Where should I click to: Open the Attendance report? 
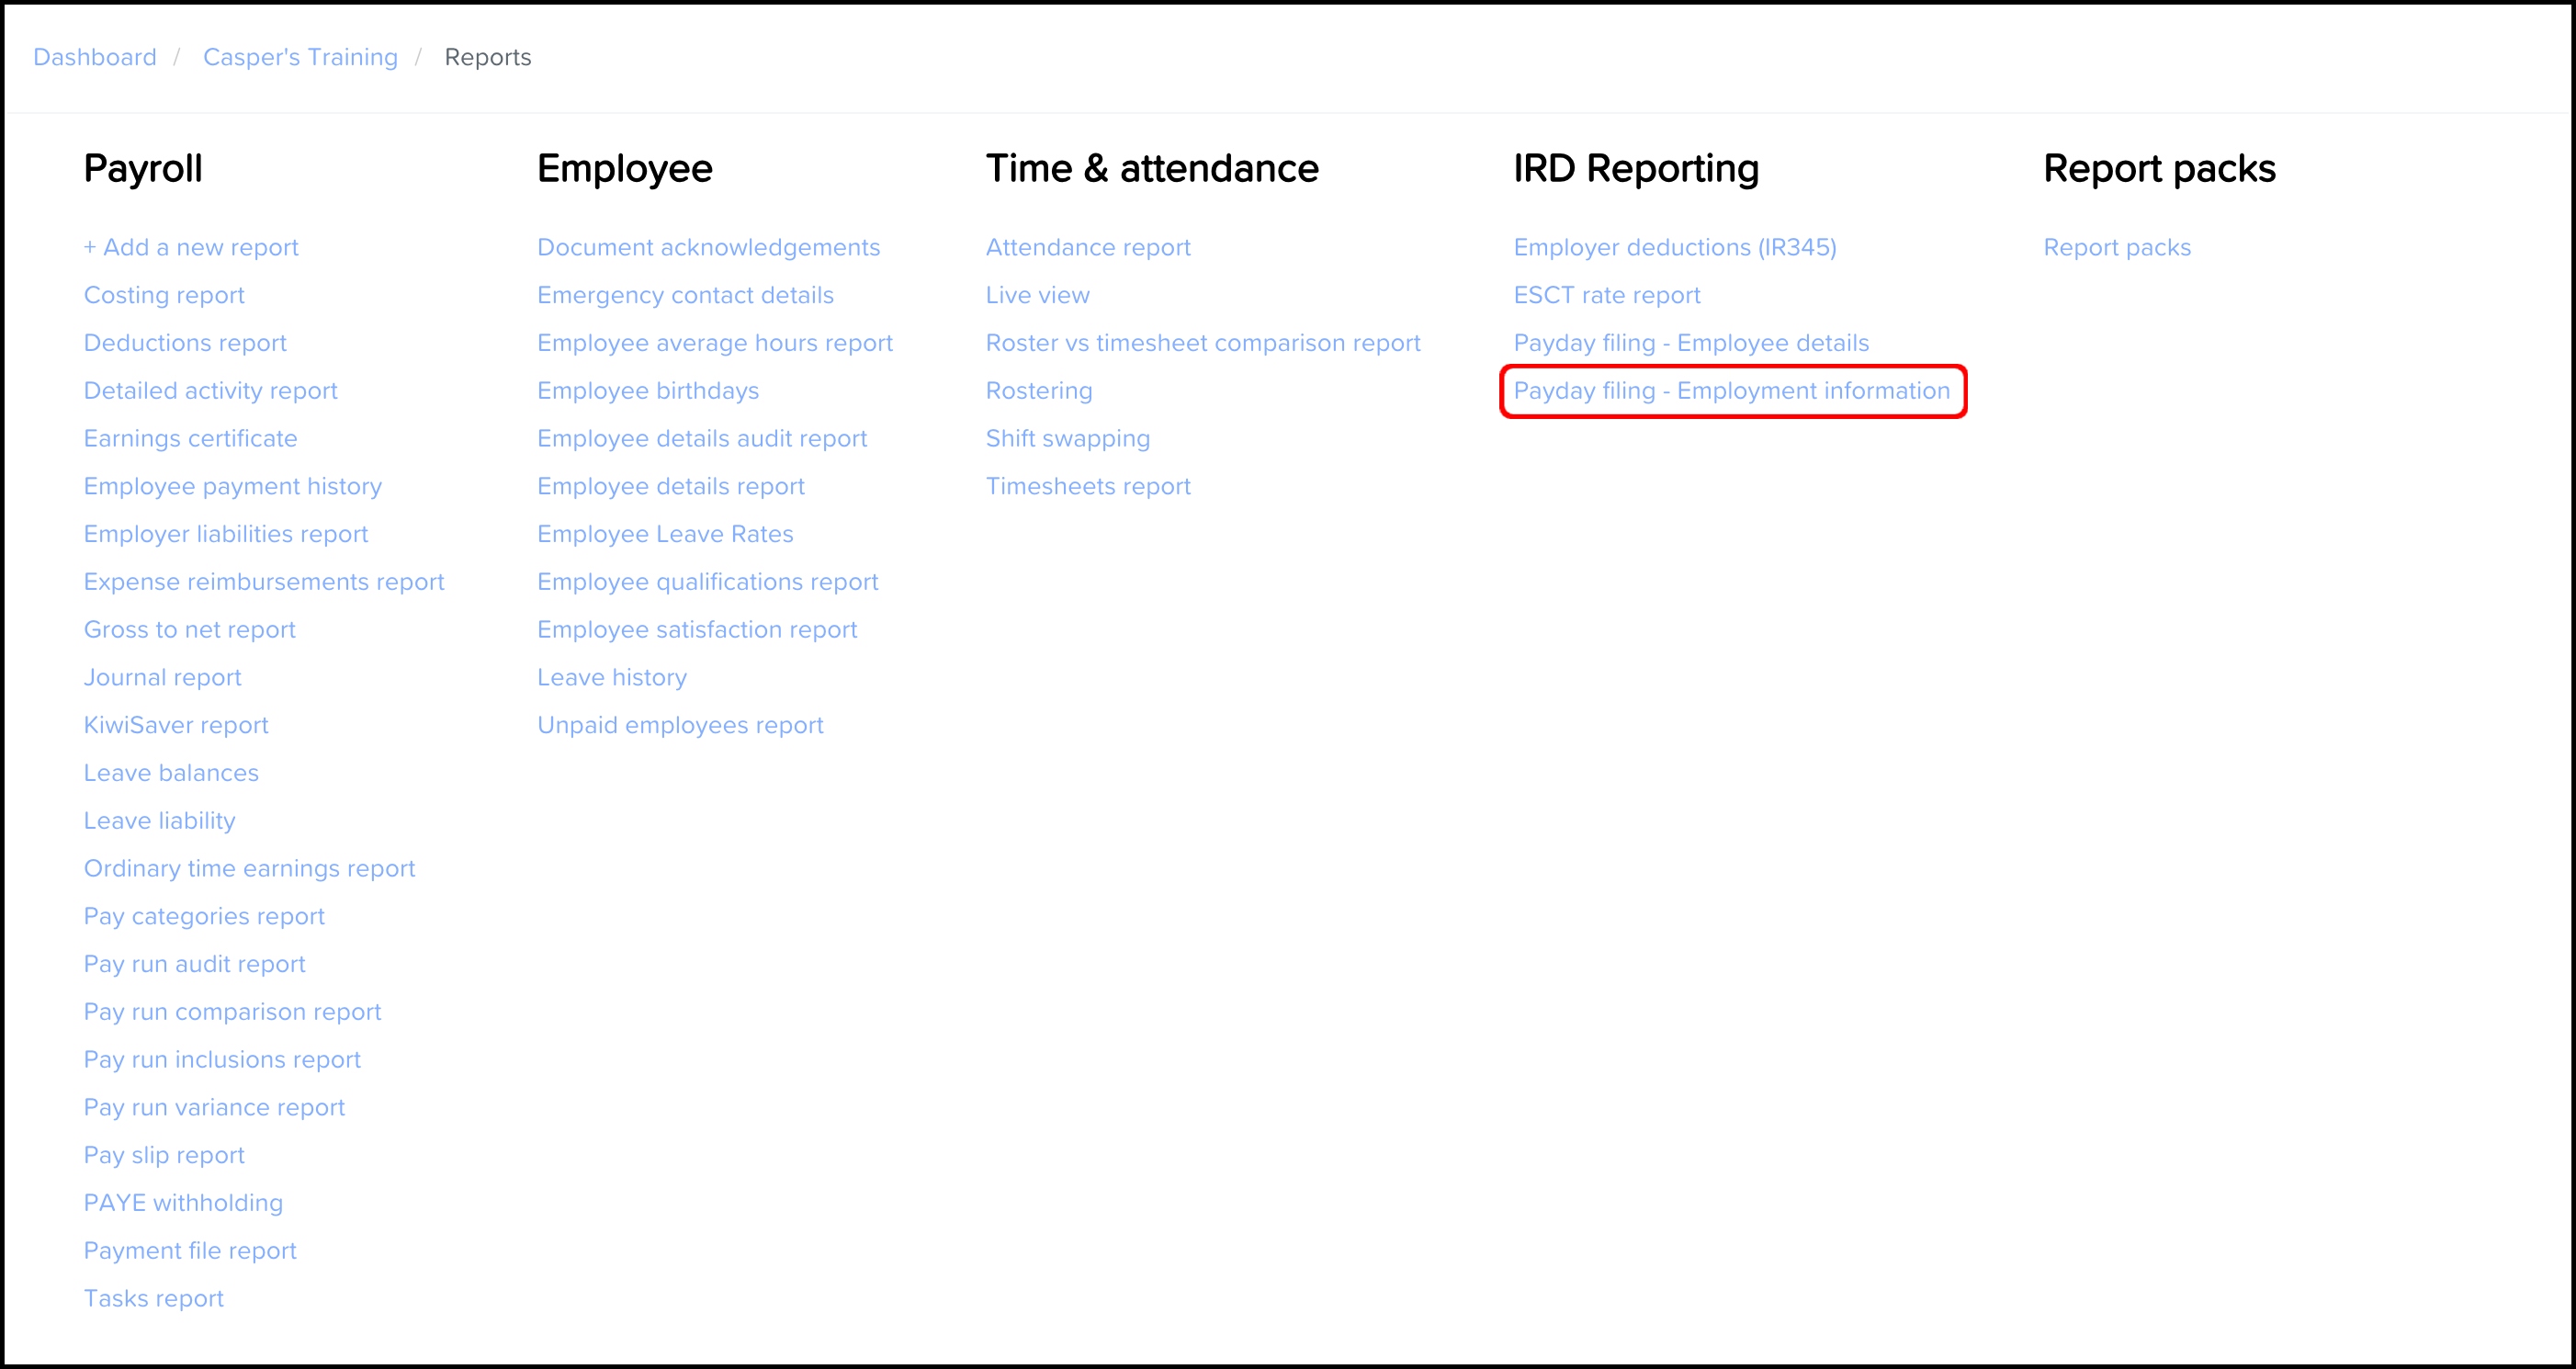point(1088,247)
